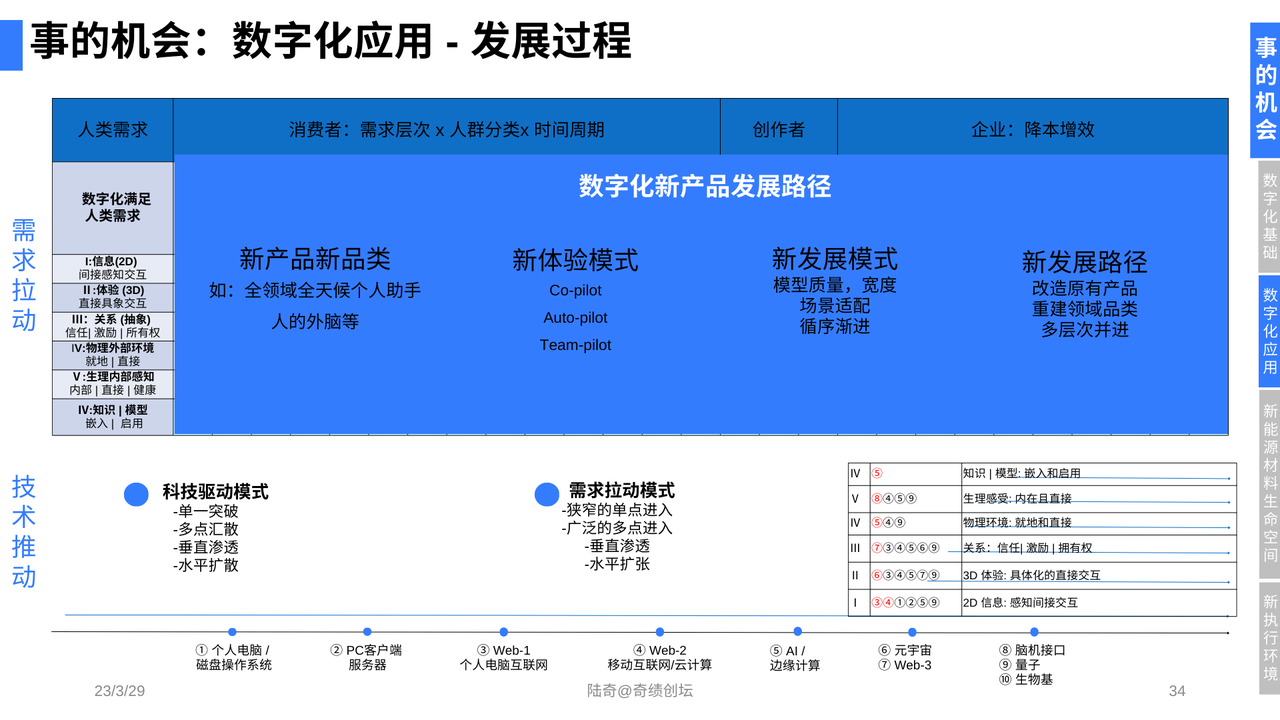Image resolution: width=1280 pixels, height=720 pixels.
Task: Switch to the 数字化基础 side tab
Action: (1269, 215)
